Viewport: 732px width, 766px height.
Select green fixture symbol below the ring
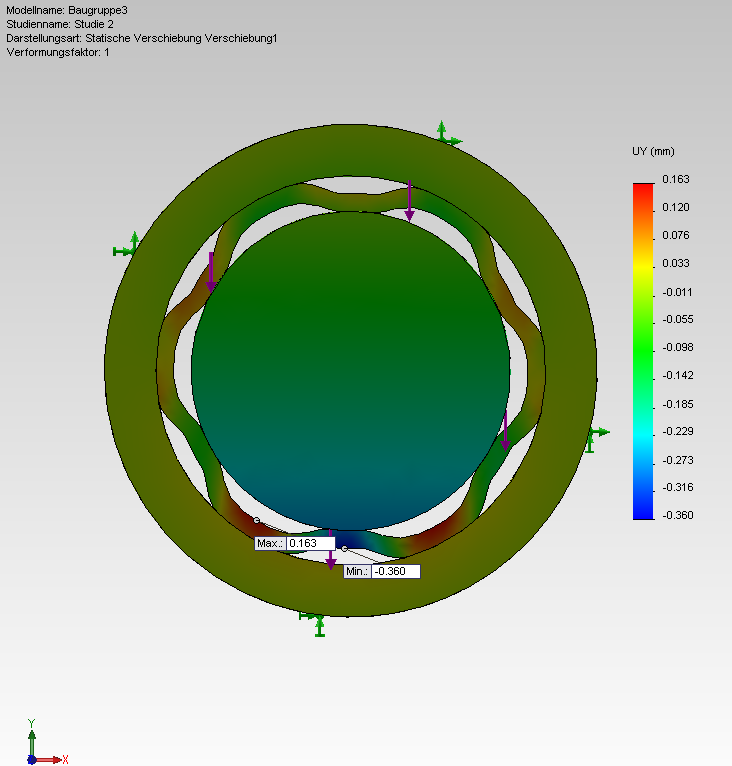[314, 625]
